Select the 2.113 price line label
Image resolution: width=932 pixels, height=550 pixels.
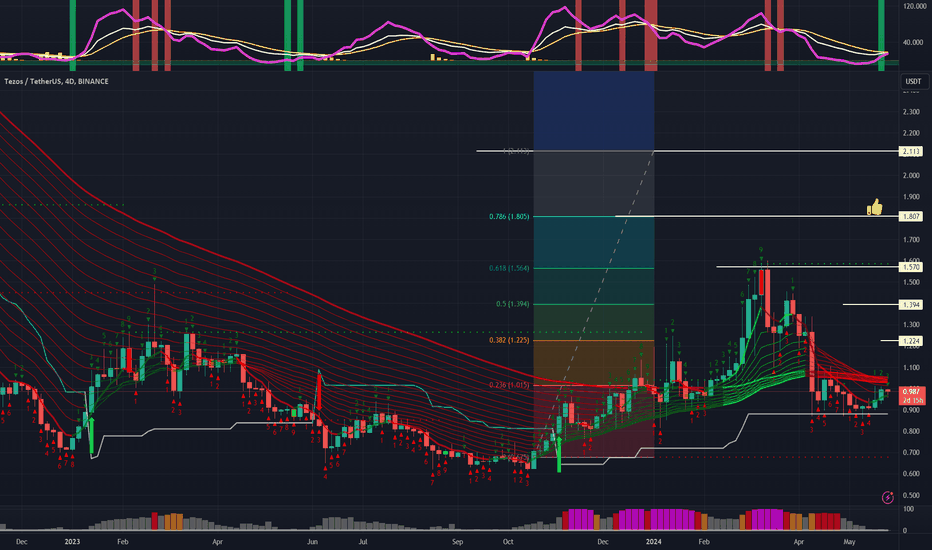[x=911, y=152]
